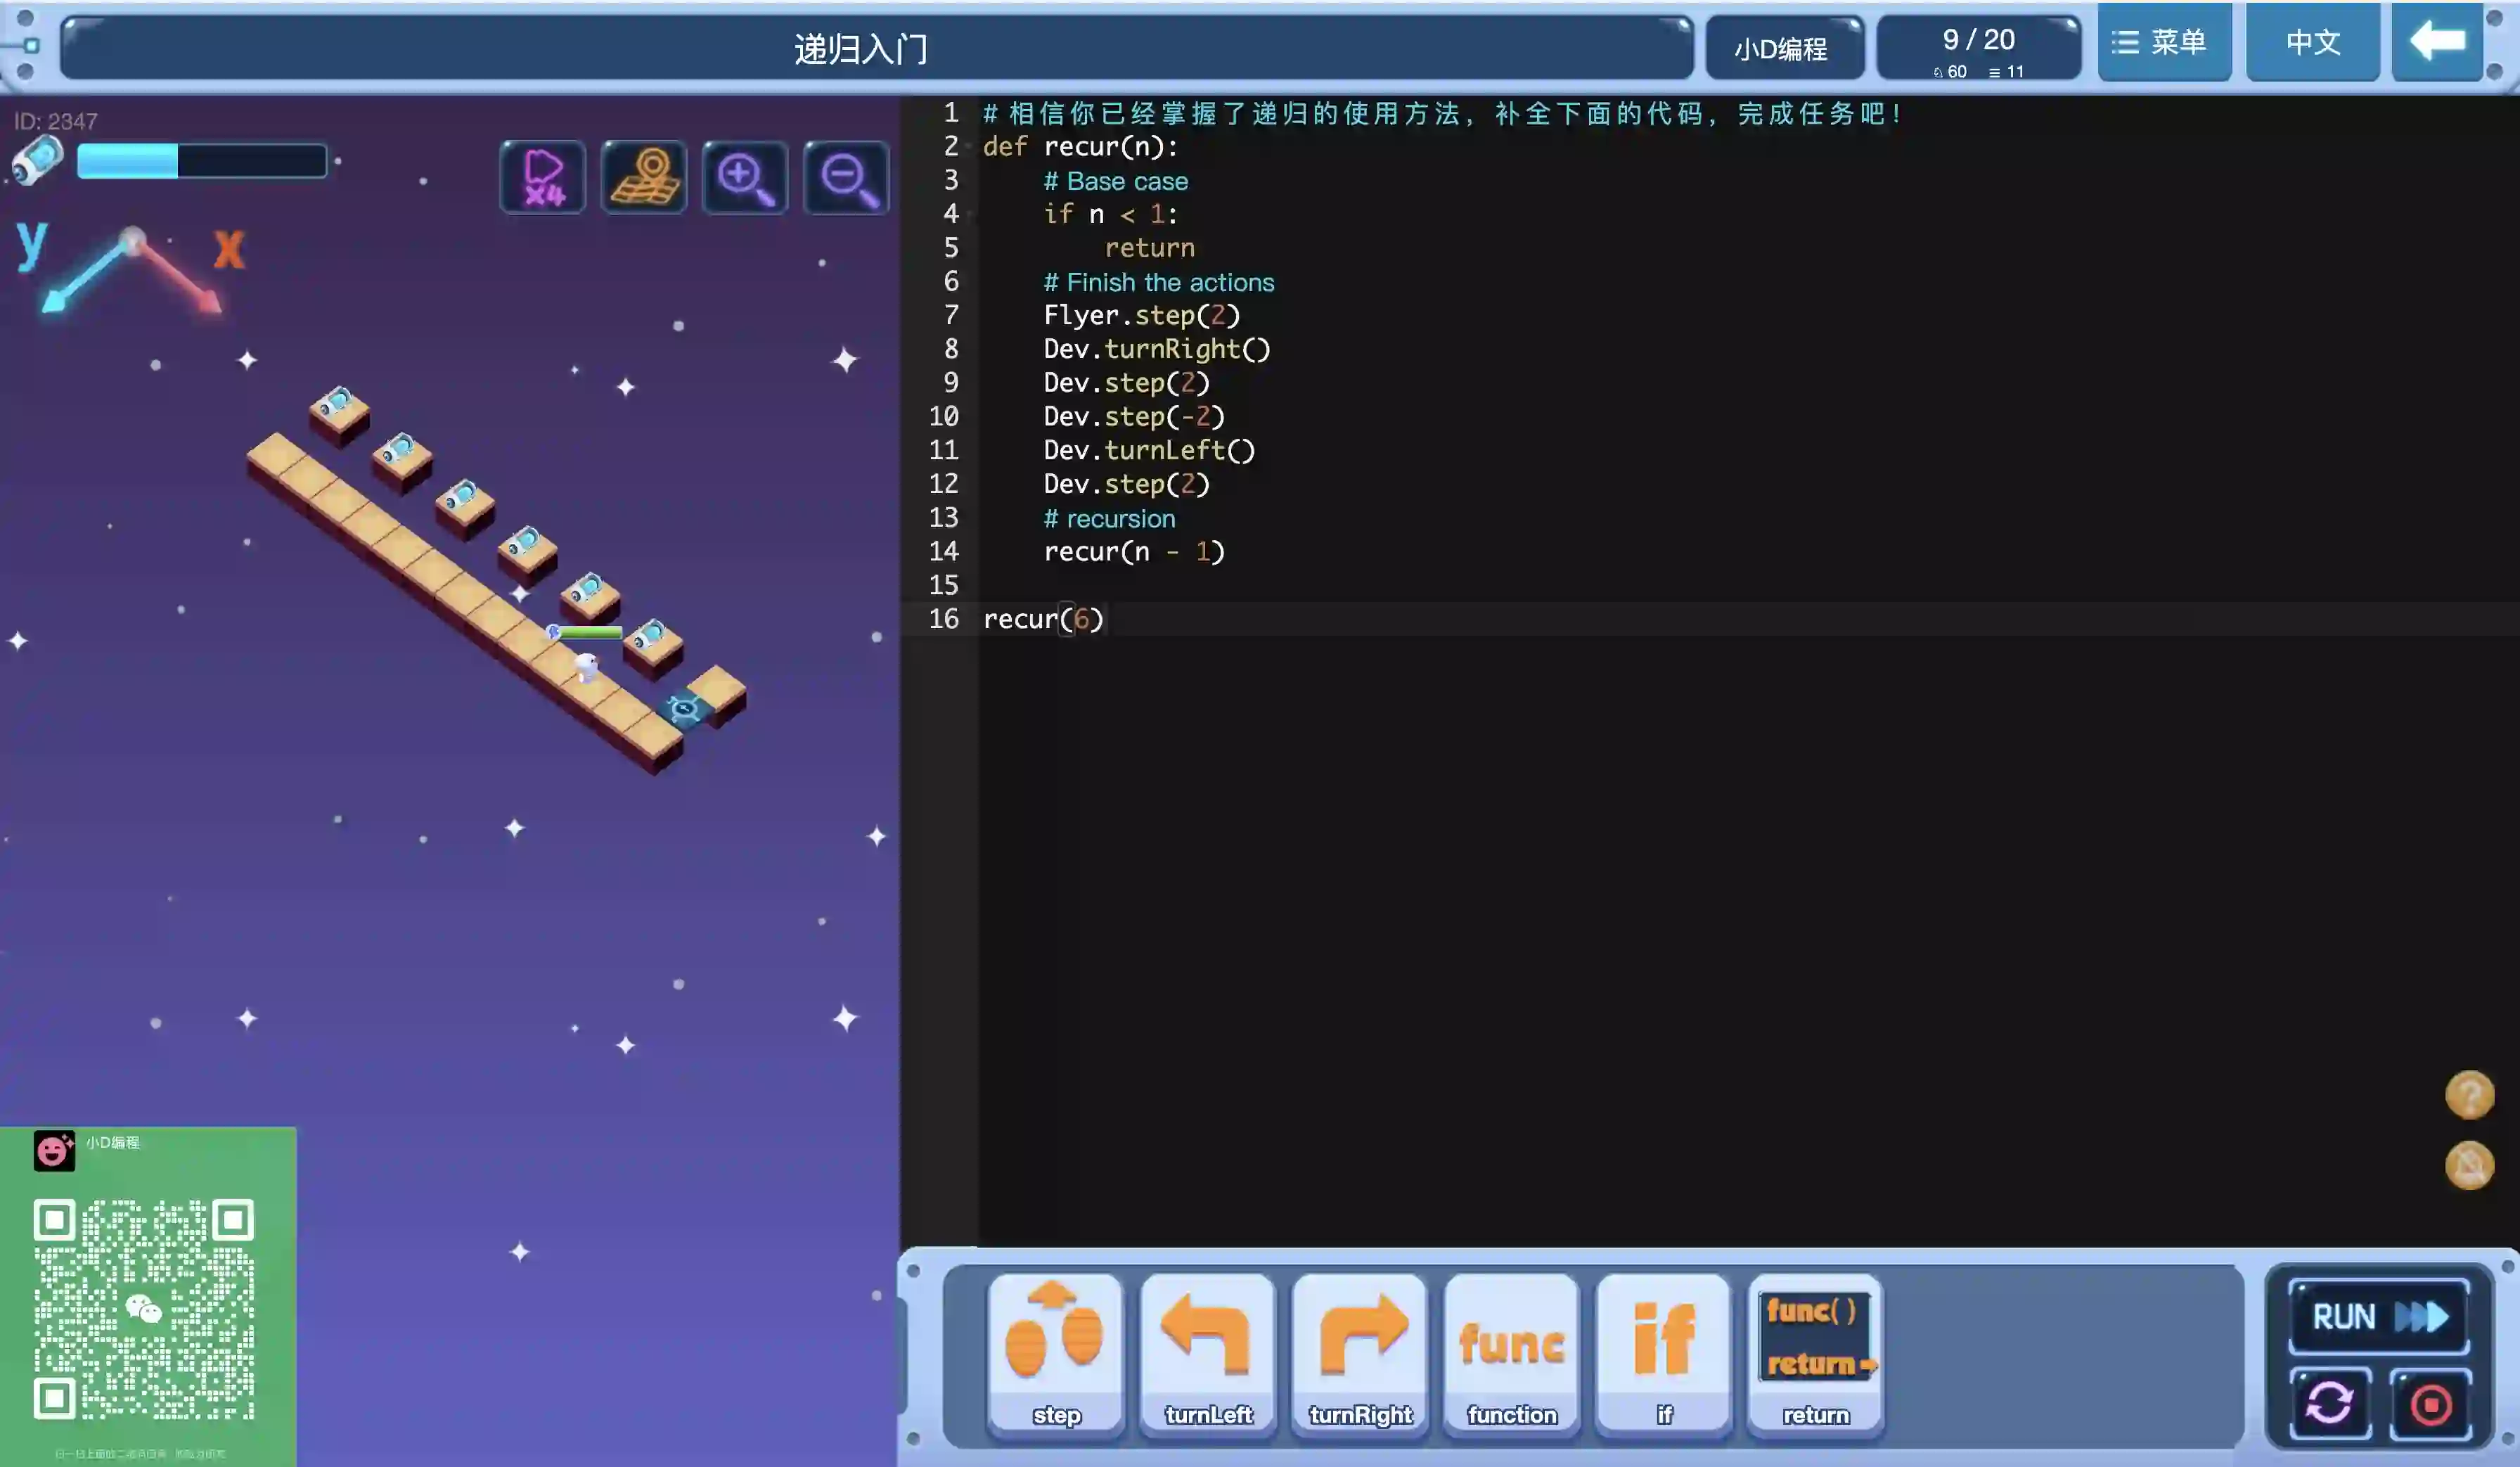The width and height of the screenshot is (2520, 1467).
Task: Insert a turnLeft code block
Action: [x=1208, y=1353]
